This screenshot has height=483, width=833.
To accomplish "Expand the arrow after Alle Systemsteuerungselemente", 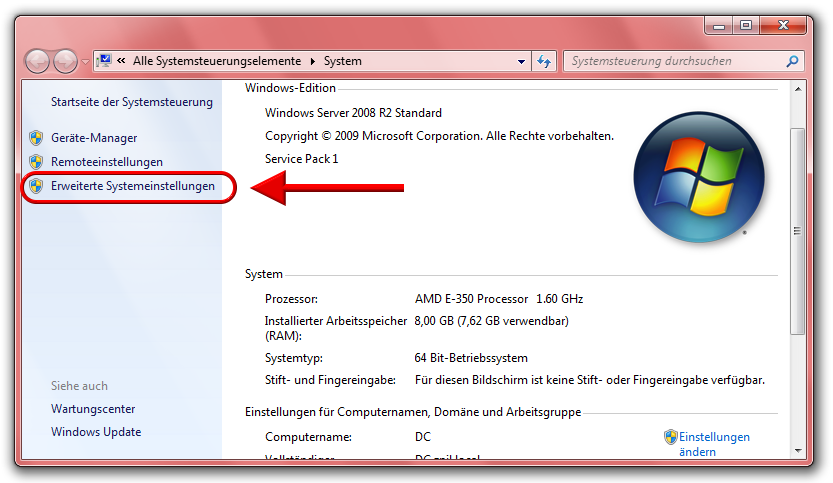I will (x=311, y=61).
